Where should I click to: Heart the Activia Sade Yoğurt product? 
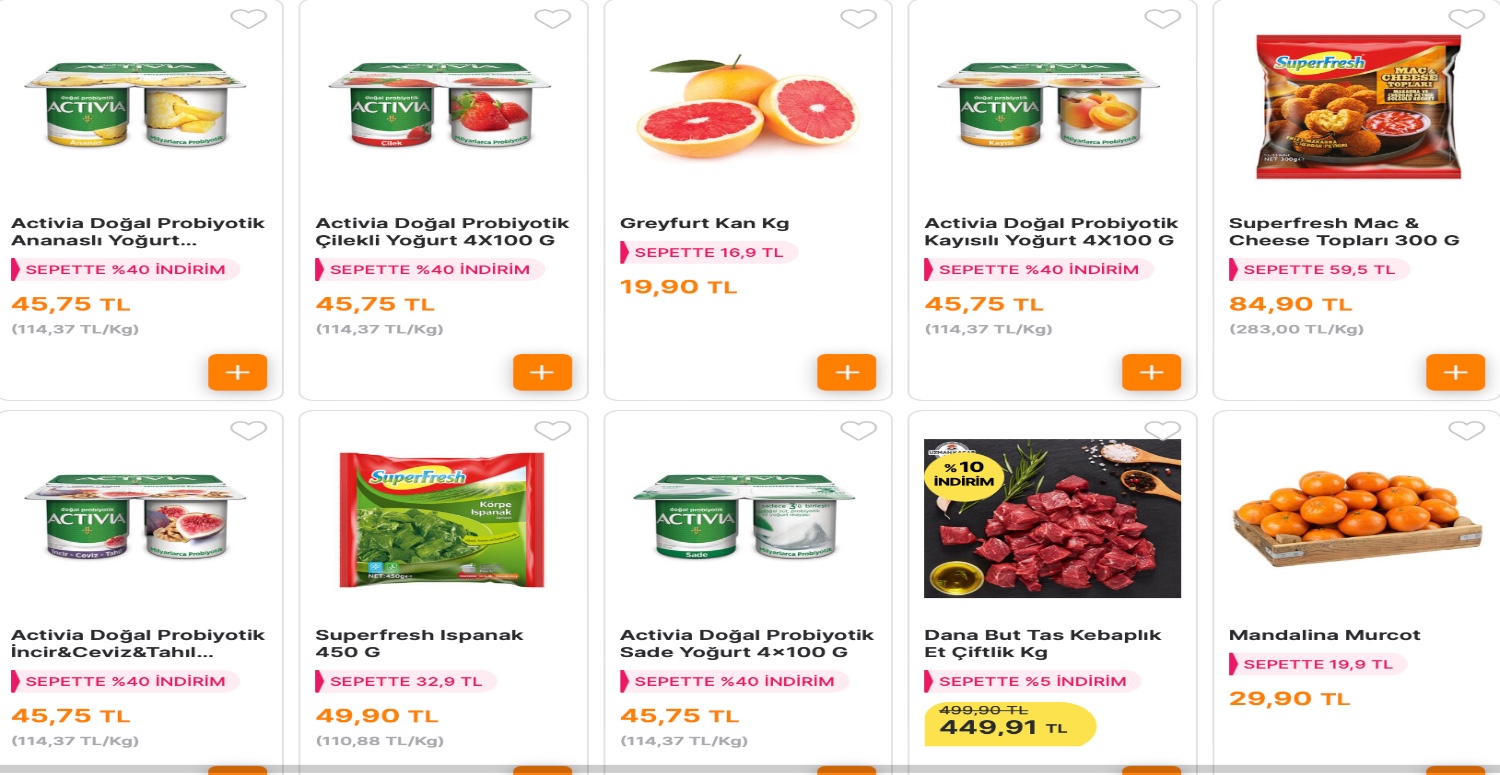point(858,431)
